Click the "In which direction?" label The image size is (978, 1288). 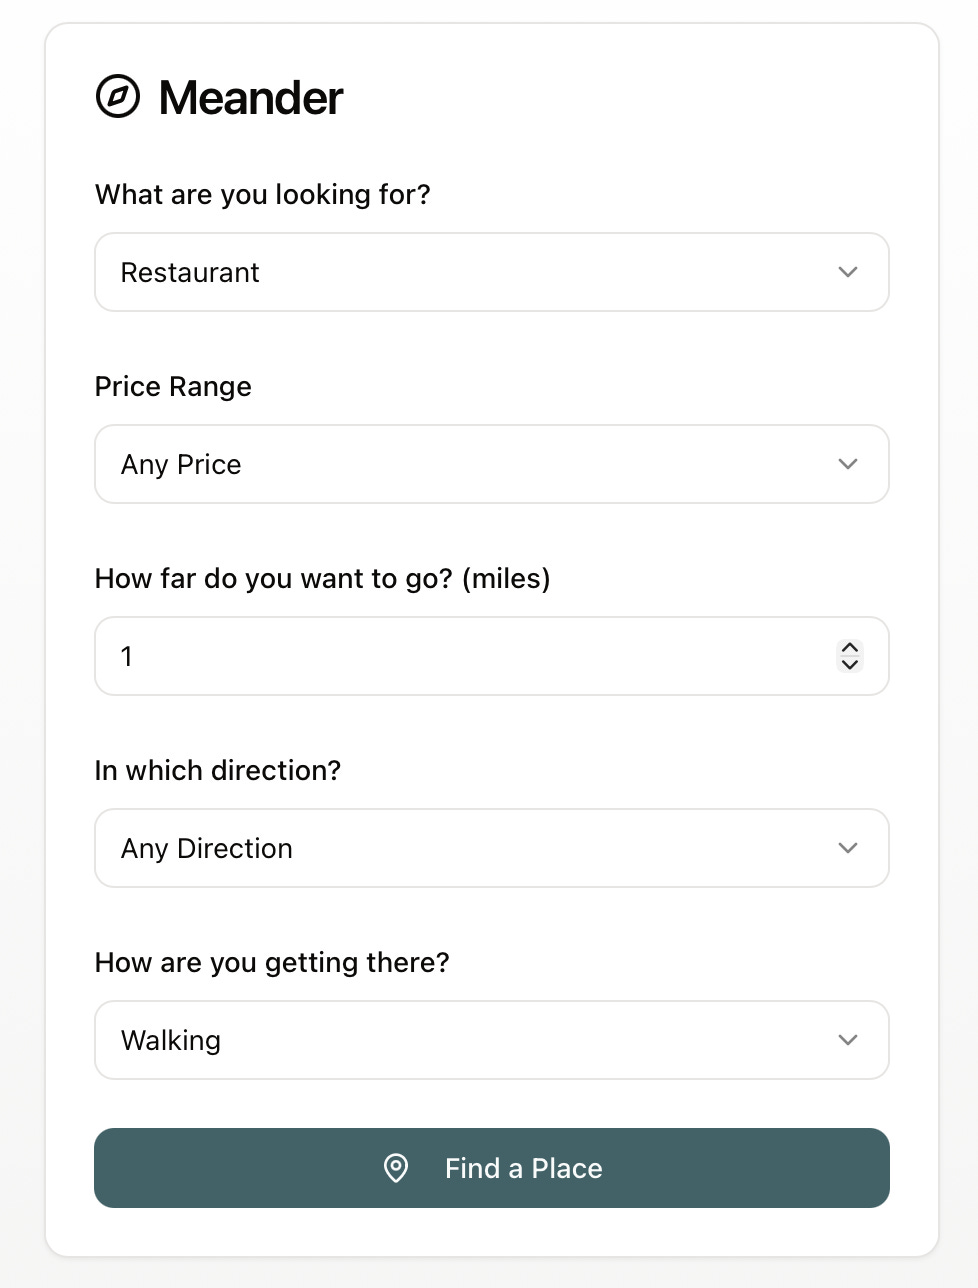click(218, 770)
